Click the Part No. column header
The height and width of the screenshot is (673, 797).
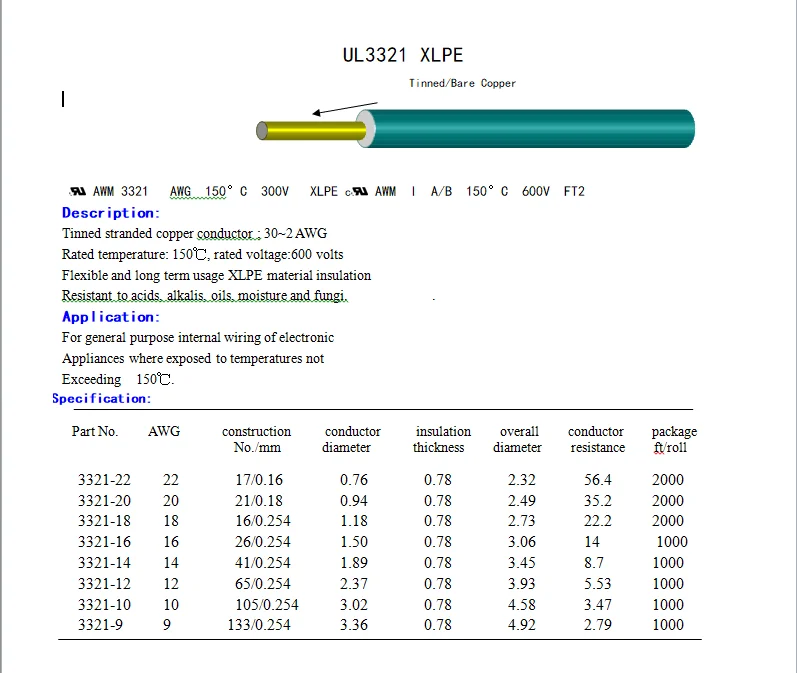(95, 432)
